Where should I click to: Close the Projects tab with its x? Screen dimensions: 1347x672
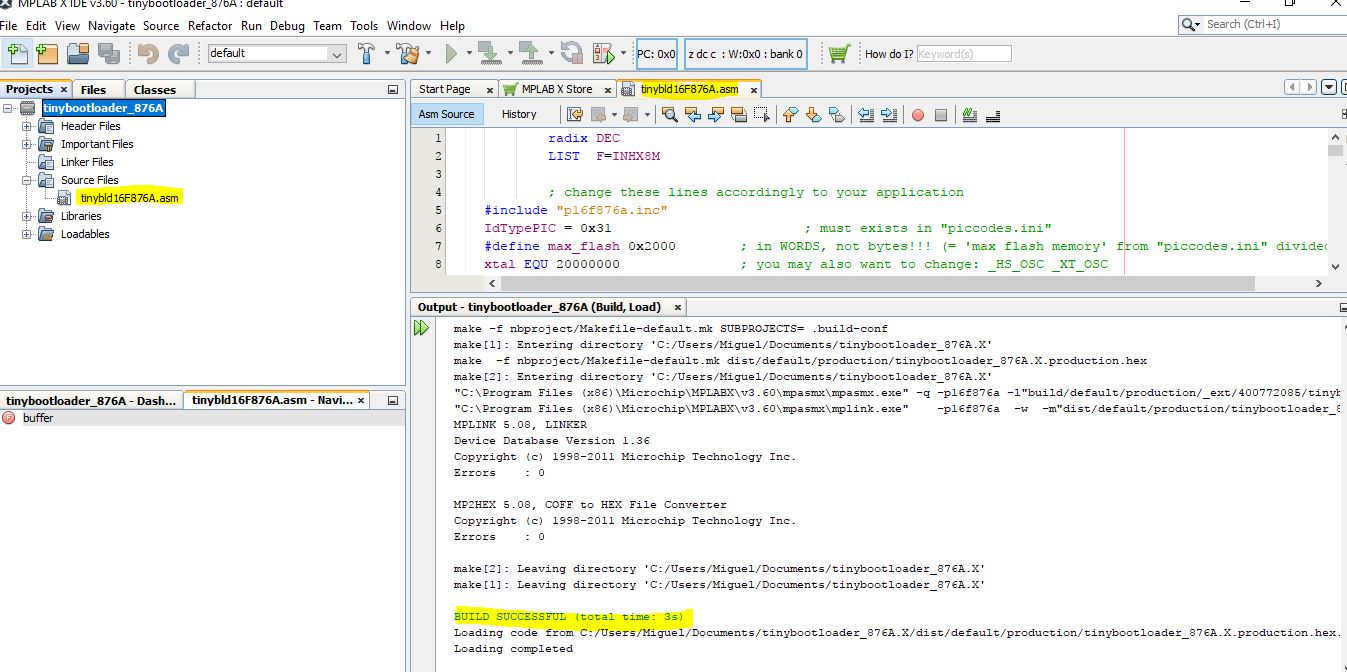point(63,89)
